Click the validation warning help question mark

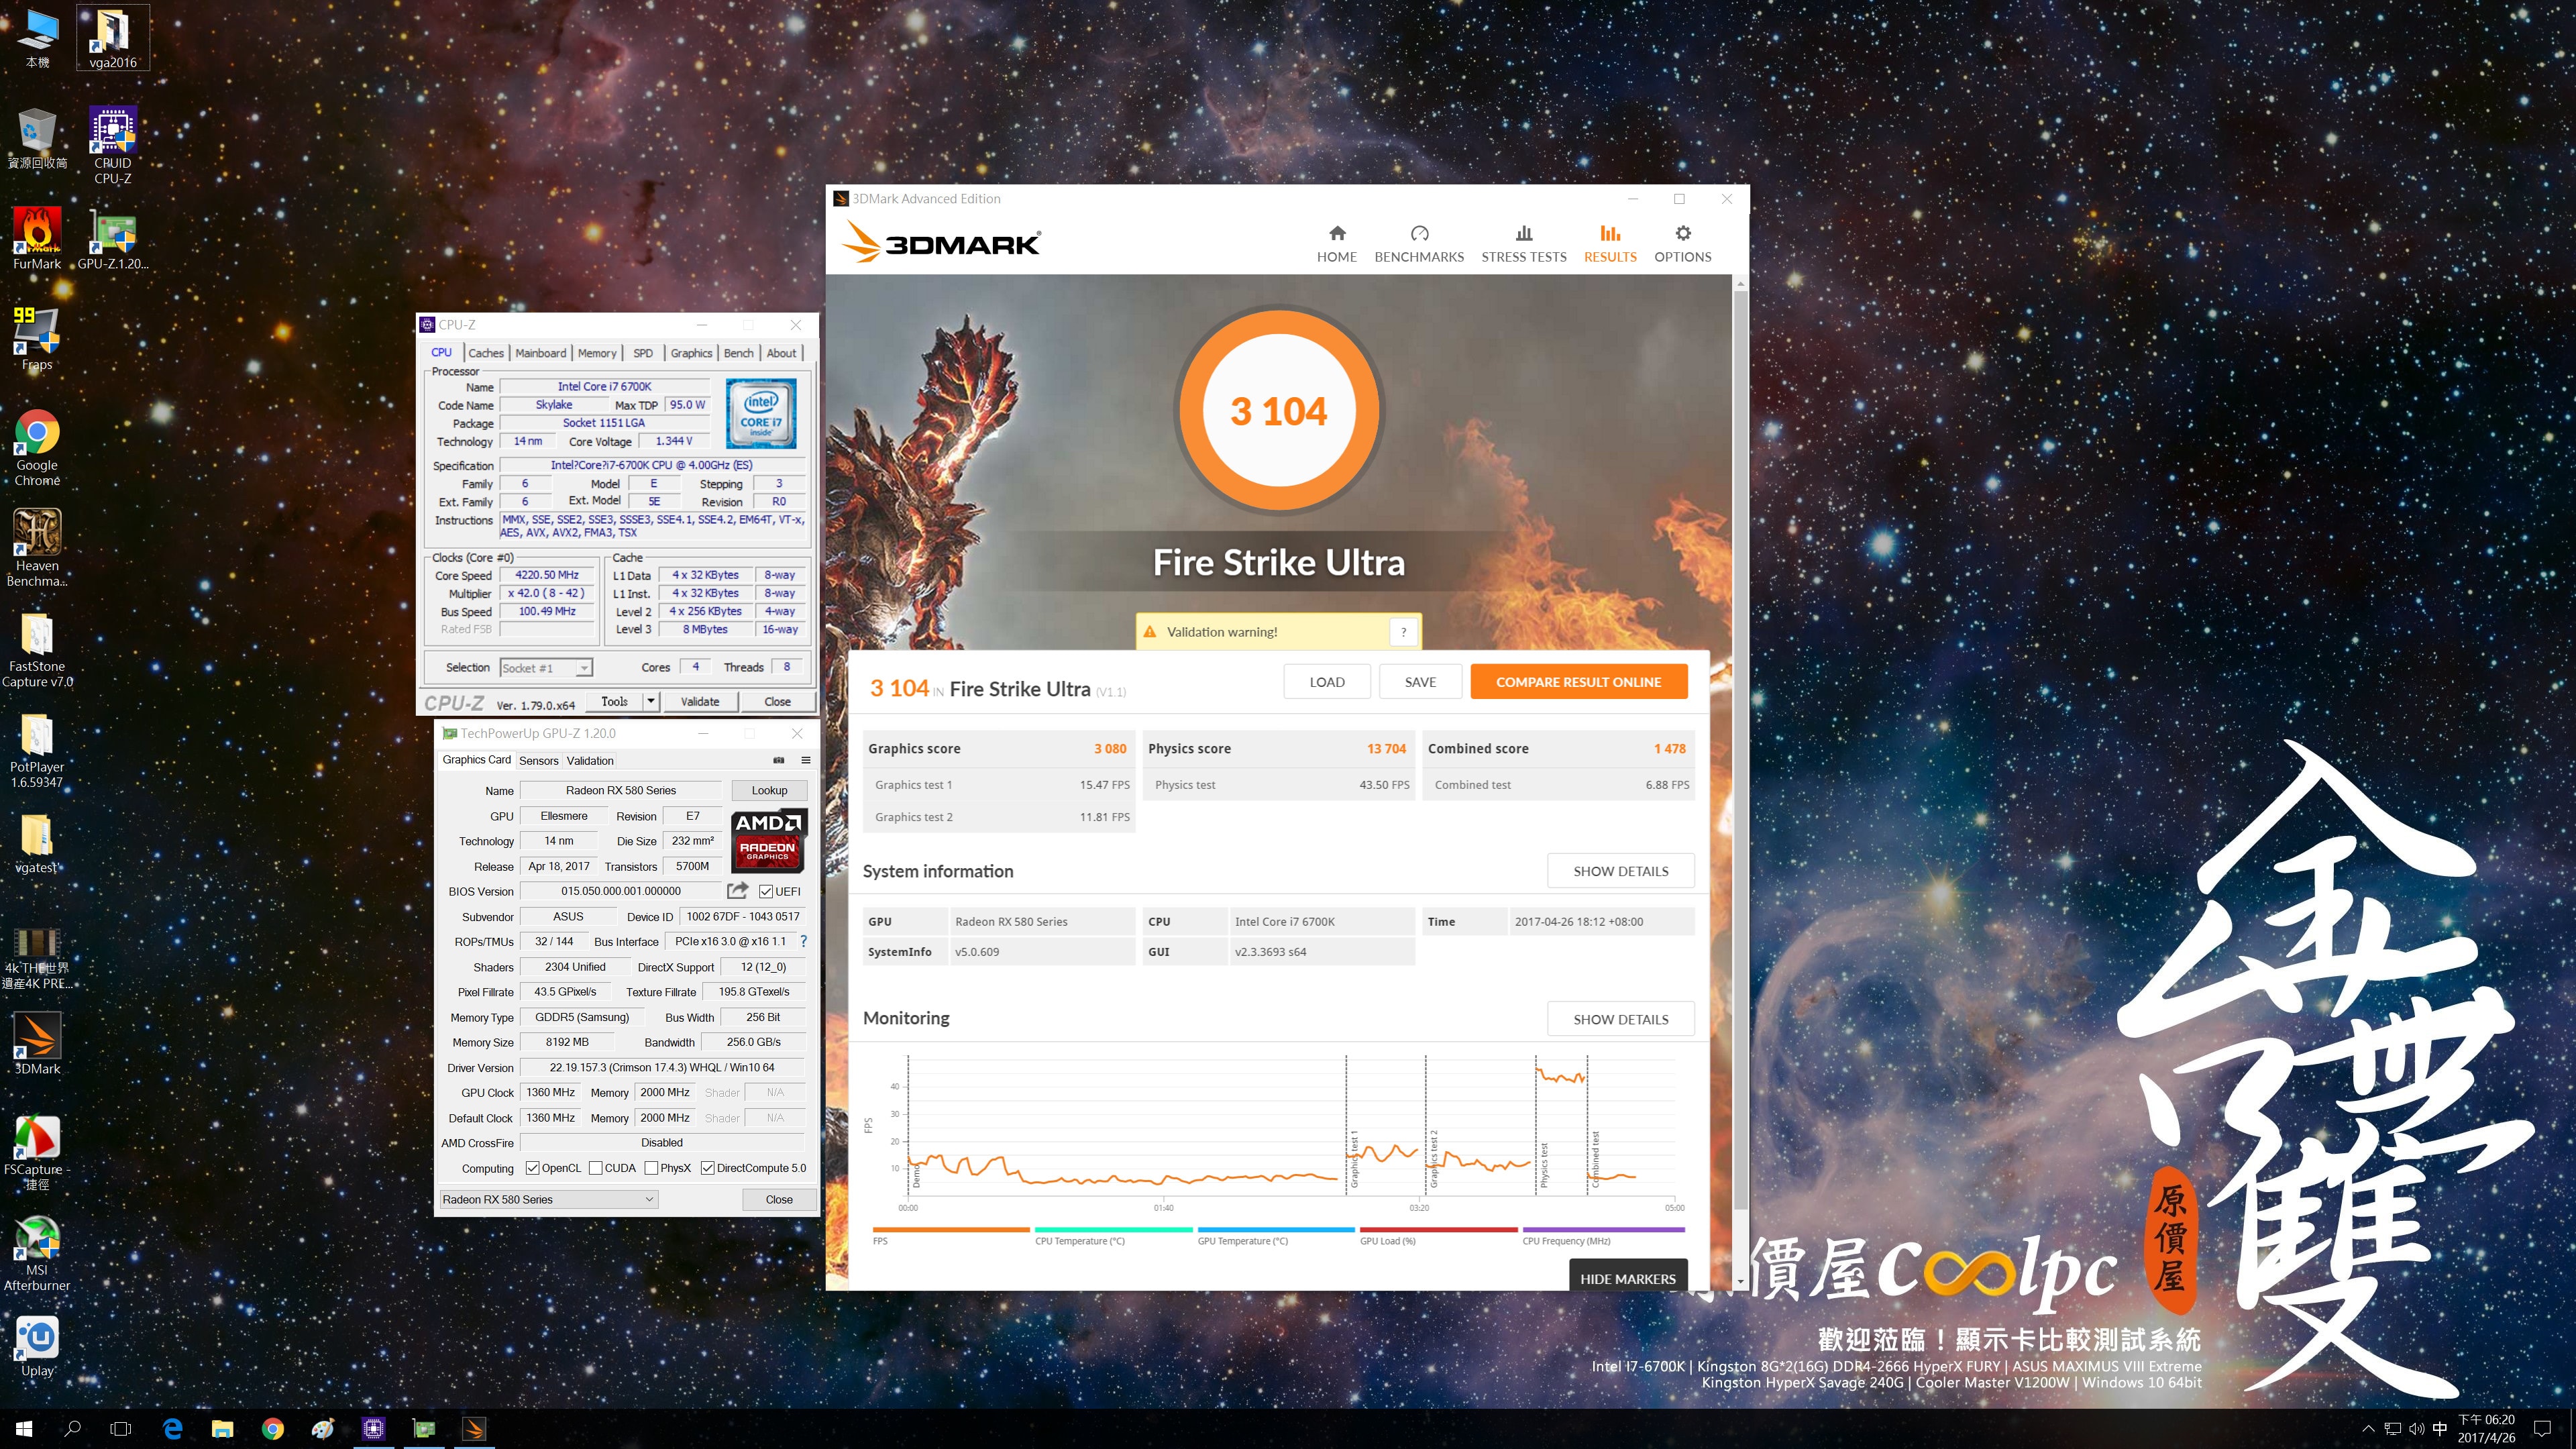(x=1403, y=632)
